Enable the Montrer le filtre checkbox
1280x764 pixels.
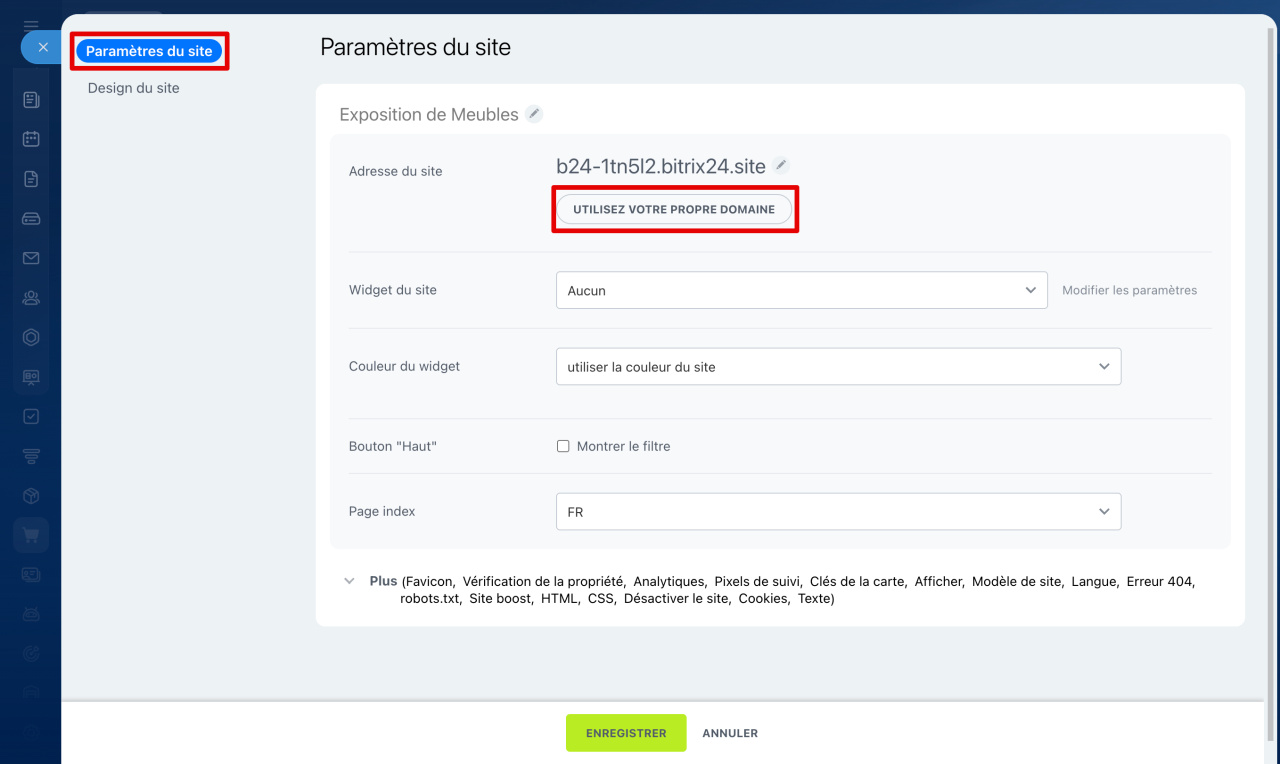[563, 446]
